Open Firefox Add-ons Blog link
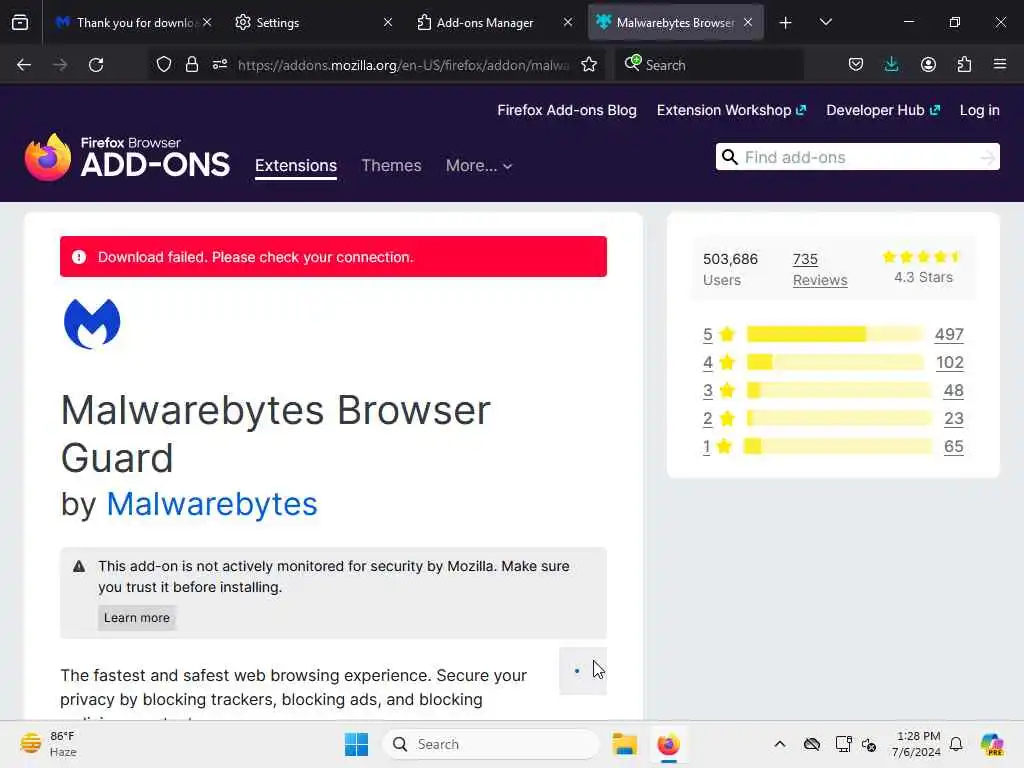 point(567,110)
